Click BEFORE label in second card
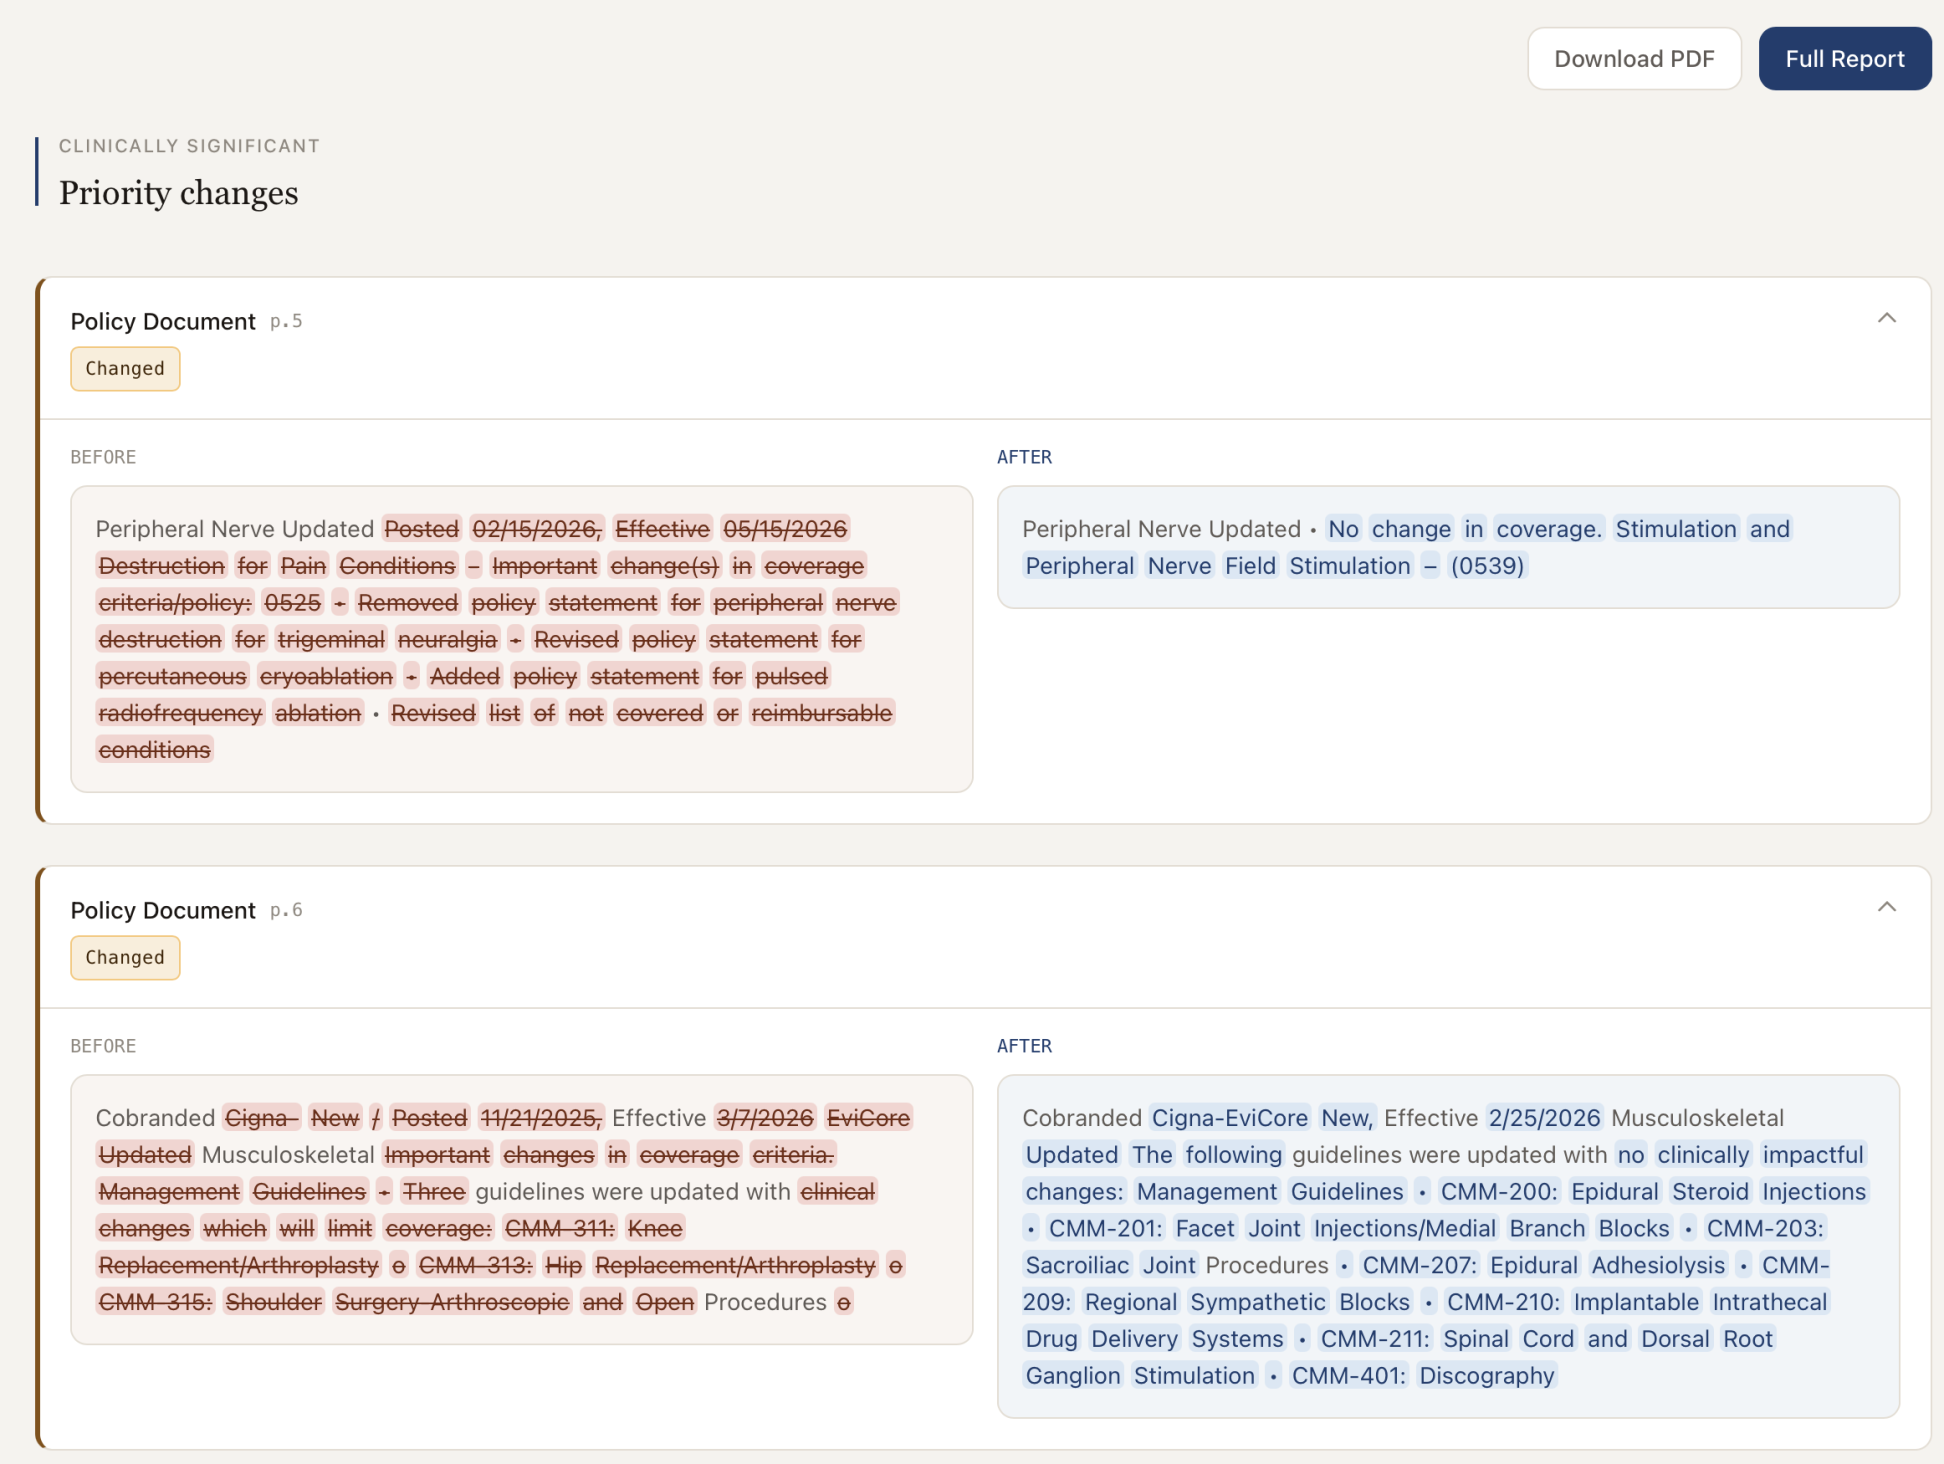This screenshot has height=1464, width=1944. click(103, 1046)
